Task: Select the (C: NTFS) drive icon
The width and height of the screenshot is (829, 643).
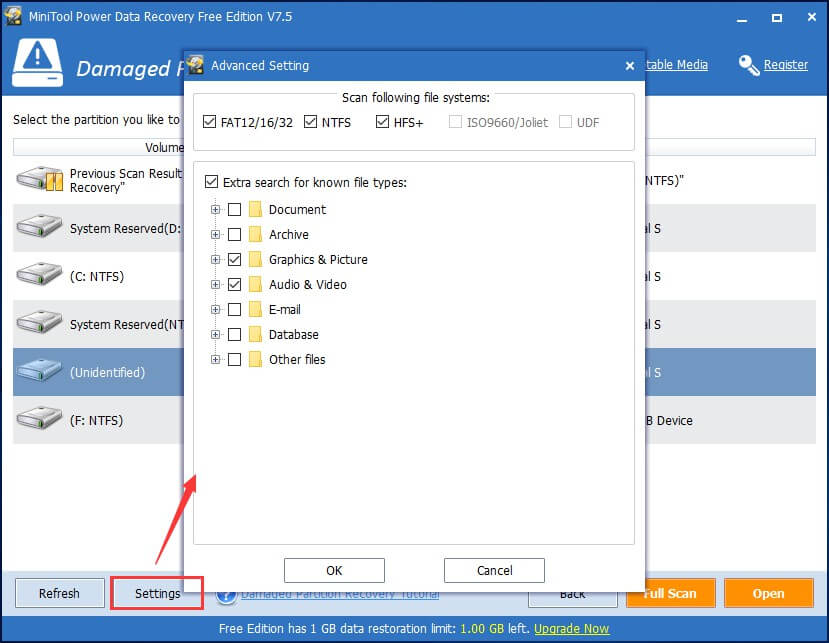Action: (x=39, y=274)
